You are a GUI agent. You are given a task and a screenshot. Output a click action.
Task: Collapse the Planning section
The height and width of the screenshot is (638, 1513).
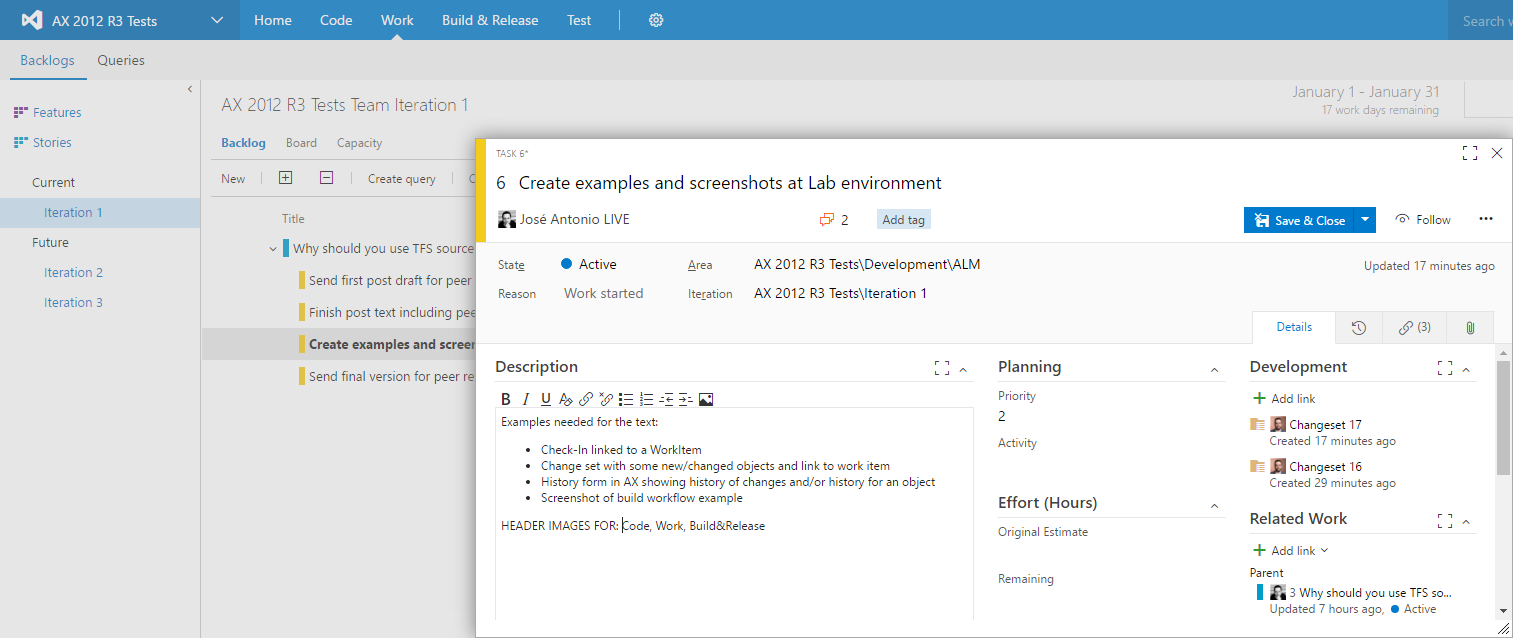point(1215,370)
